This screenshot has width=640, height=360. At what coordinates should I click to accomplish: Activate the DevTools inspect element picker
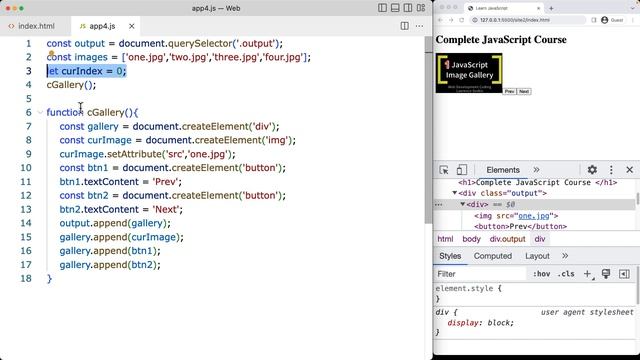click(x=444, y=170)
